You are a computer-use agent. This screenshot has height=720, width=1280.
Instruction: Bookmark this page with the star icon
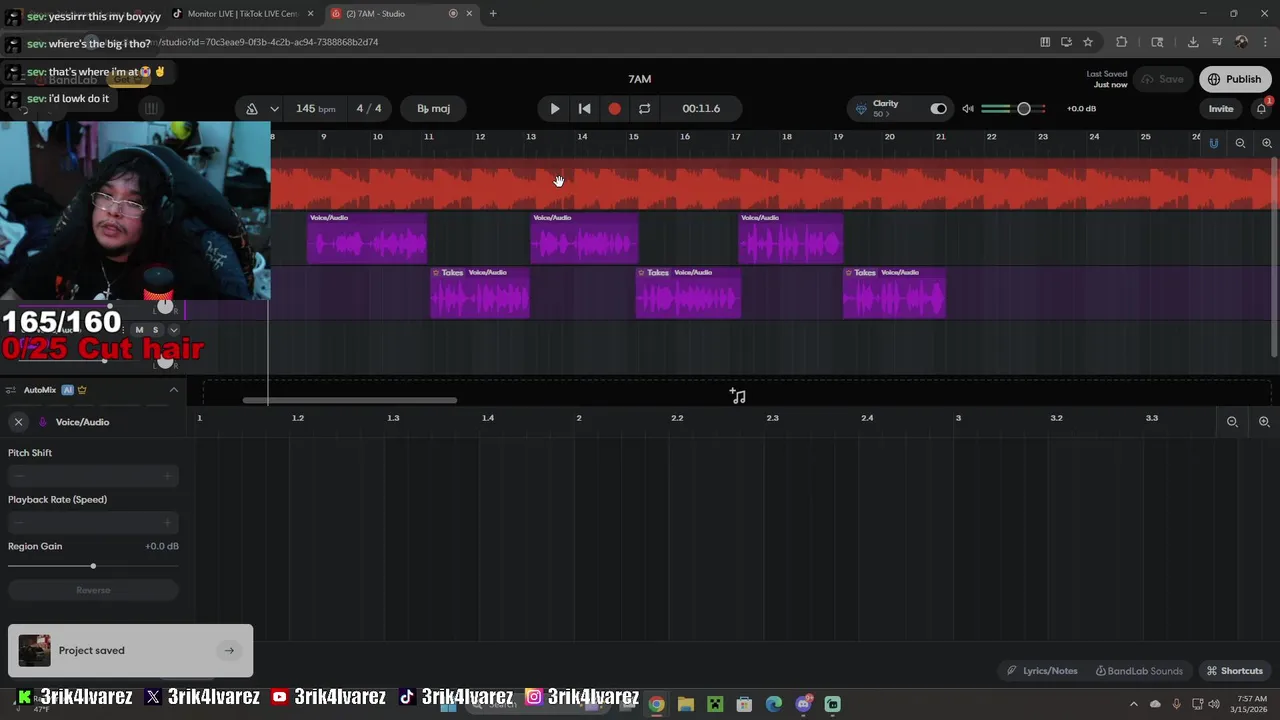pyautogui.click(x=1088, y=42)
